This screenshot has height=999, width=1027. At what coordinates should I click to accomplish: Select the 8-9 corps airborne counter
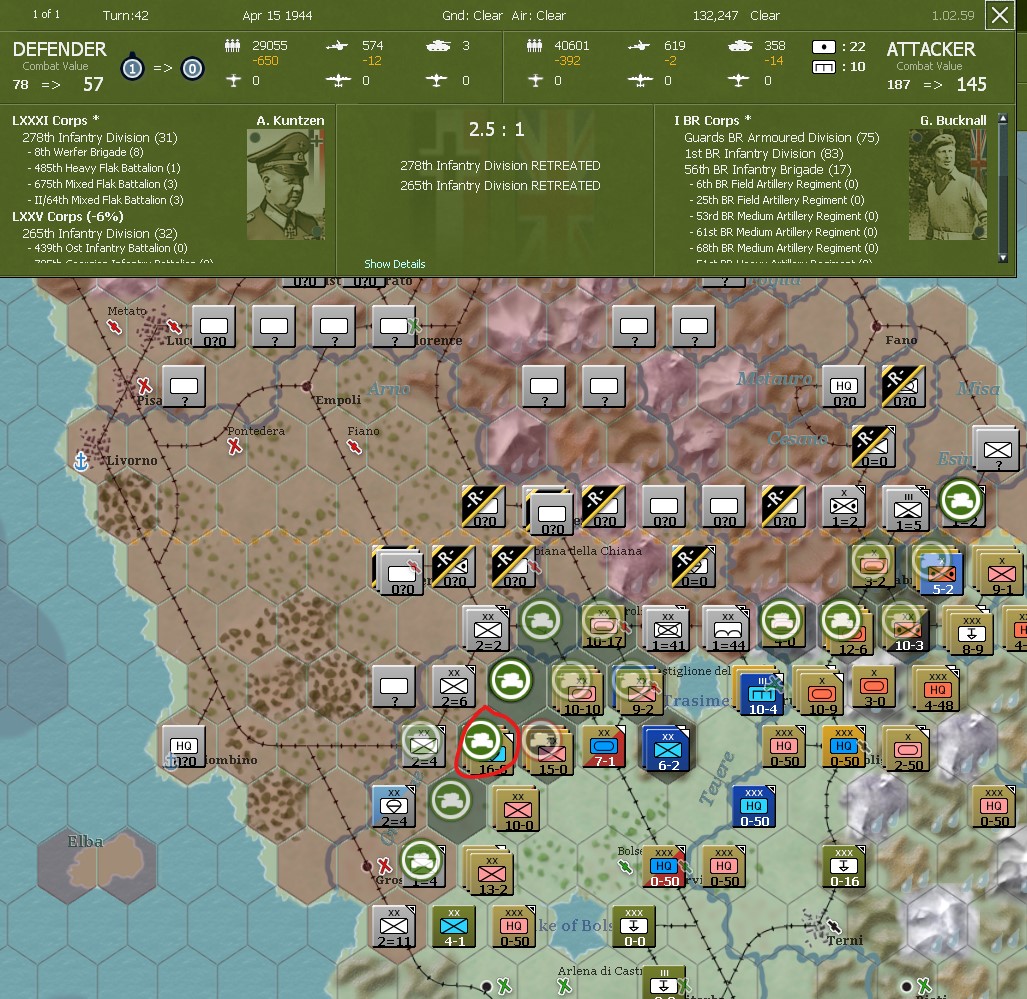[971, 631]
